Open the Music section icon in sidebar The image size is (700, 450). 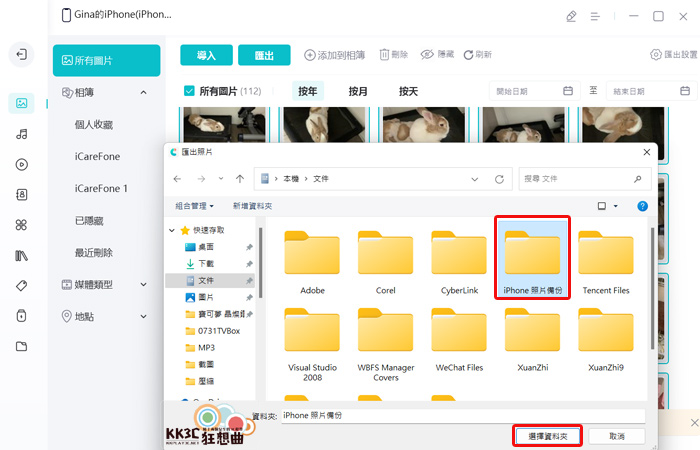point(21,134)
